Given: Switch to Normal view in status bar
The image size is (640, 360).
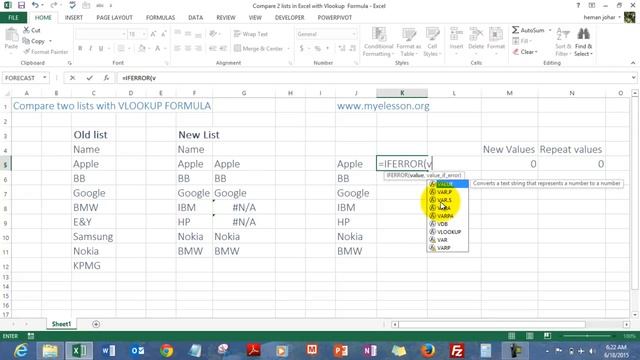Looking at the screenshot, I should coord(511,336).
